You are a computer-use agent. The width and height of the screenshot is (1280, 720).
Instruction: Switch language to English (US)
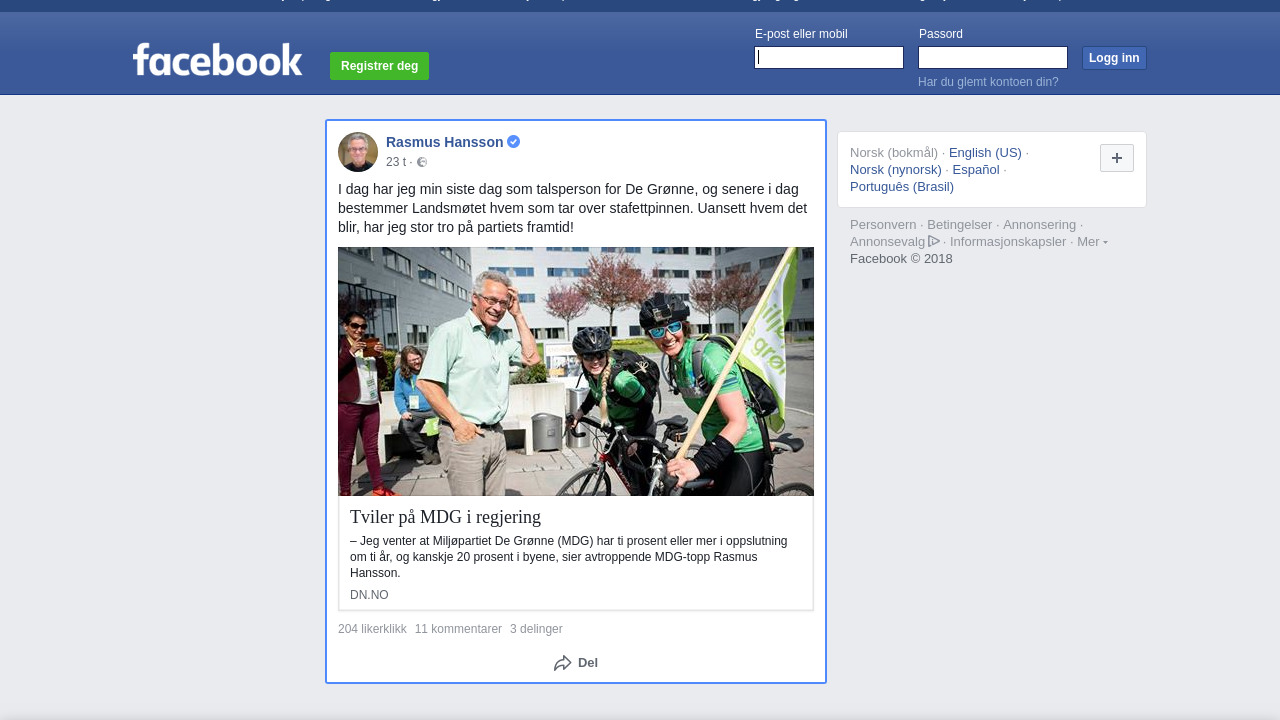(985, 153)
